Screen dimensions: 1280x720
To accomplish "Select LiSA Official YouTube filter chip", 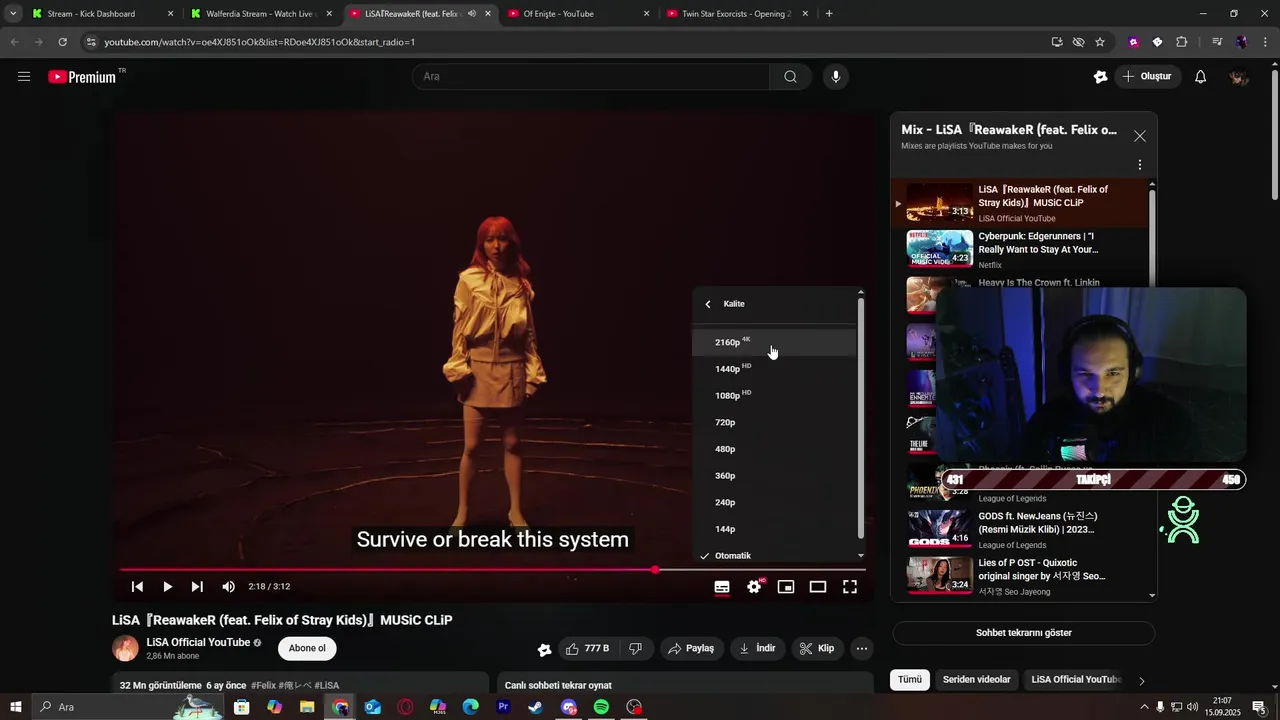I will click(x=1076, y=680).
